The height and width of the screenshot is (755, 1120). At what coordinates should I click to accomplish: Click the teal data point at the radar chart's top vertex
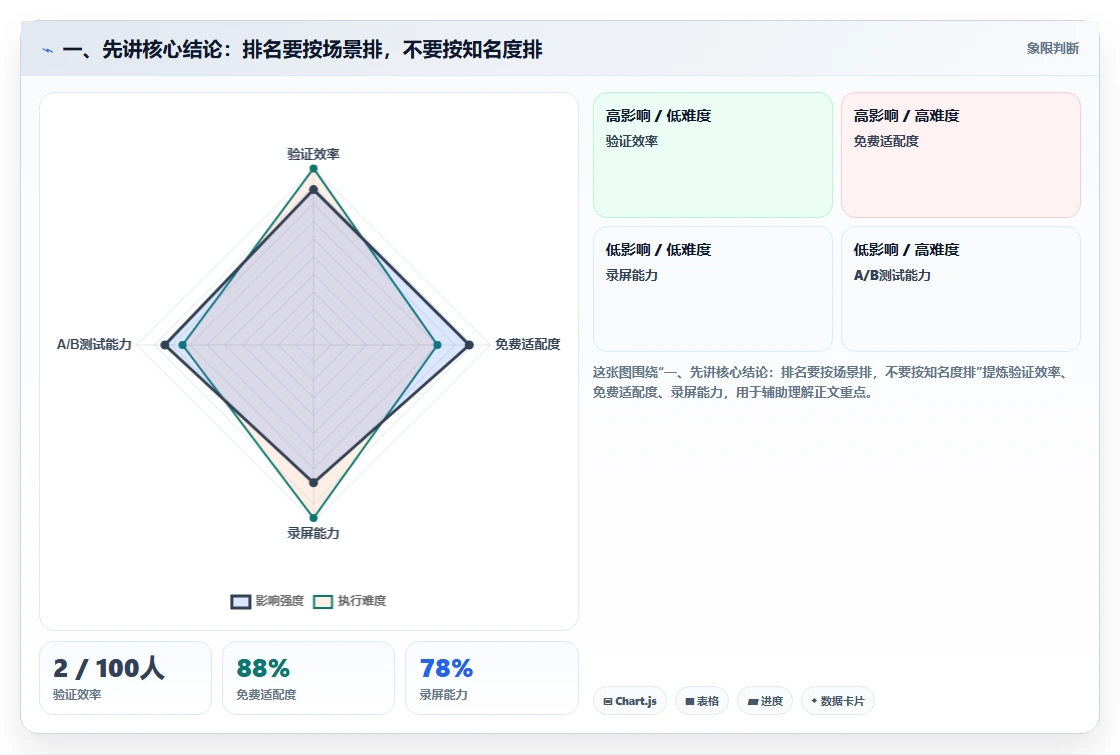point(313,169)
